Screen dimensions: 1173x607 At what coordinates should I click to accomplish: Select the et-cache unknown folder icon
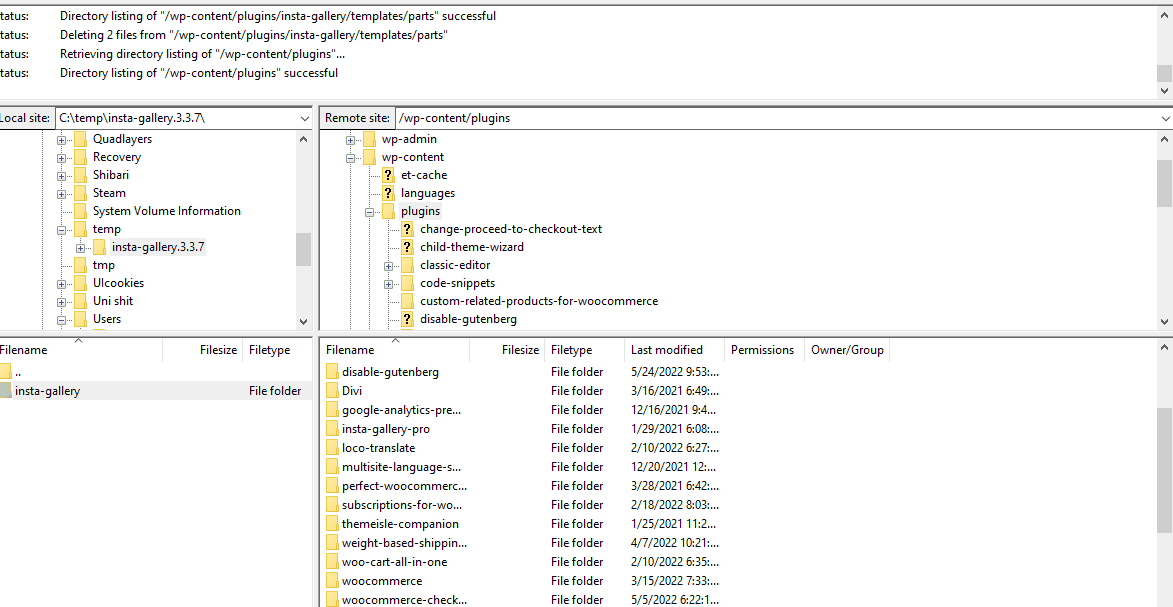(388, 175)
